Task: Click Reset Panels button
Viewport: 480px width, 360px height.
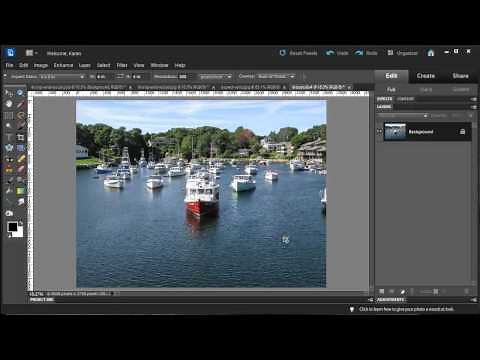Action: tap(299, 53)
